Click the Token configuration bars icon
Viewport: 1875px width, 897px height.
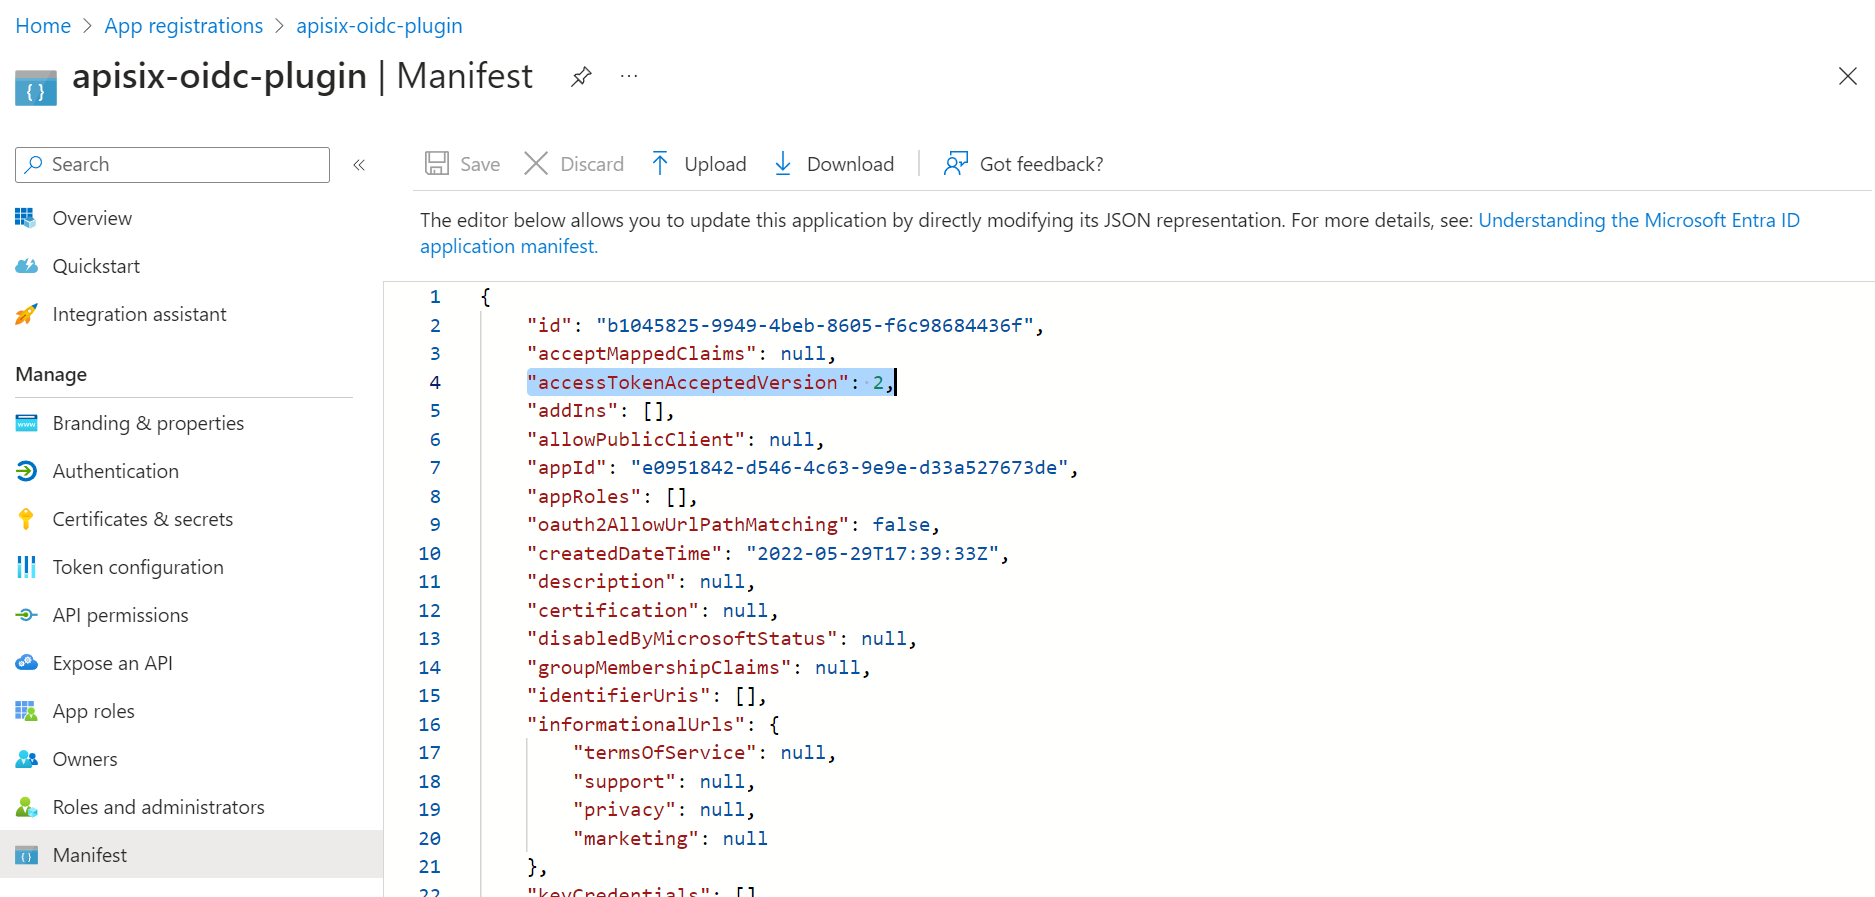click(x=26, y=567)
